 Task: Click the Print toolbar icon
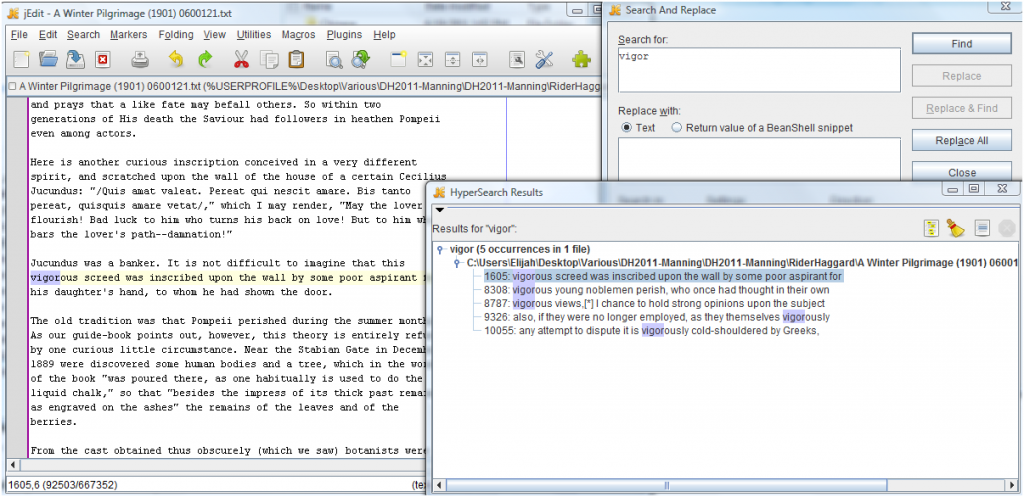tap(140, 60)
